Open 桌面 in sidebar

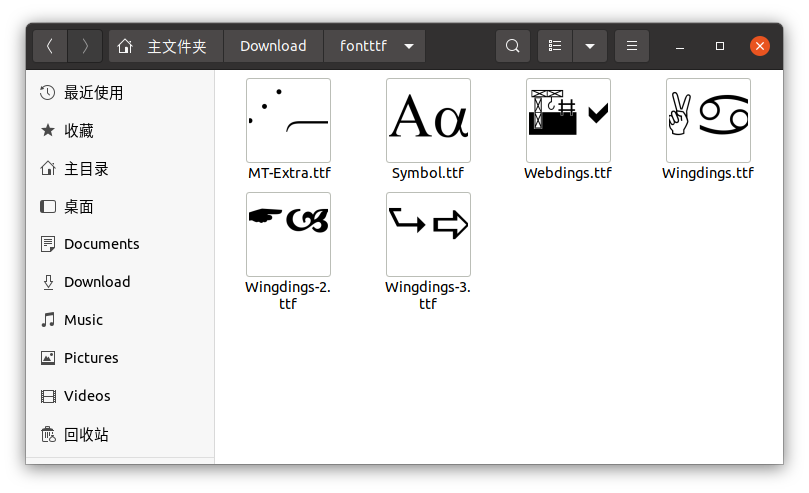pyautogui.click(x=78, y=207)
